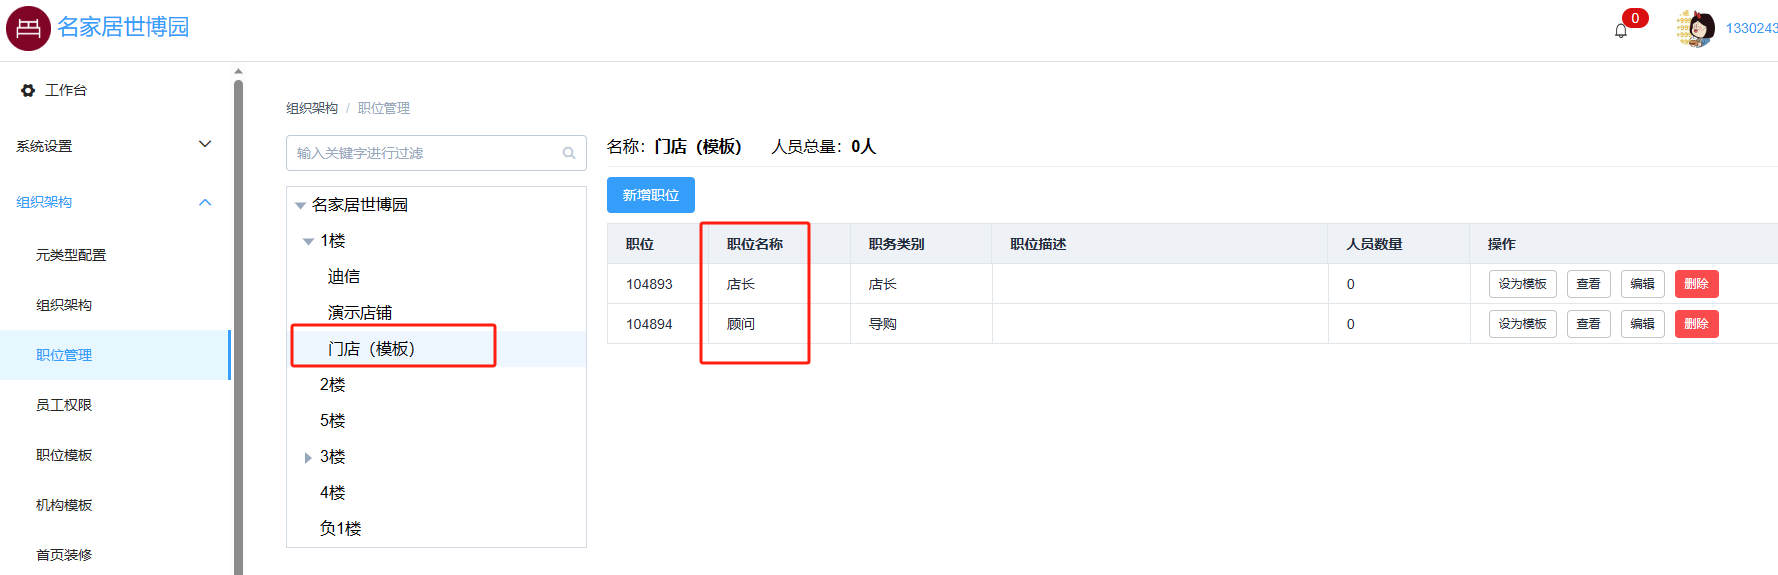
Task: View details of the 顾问 position
Action: click(x=1588, y=324)
